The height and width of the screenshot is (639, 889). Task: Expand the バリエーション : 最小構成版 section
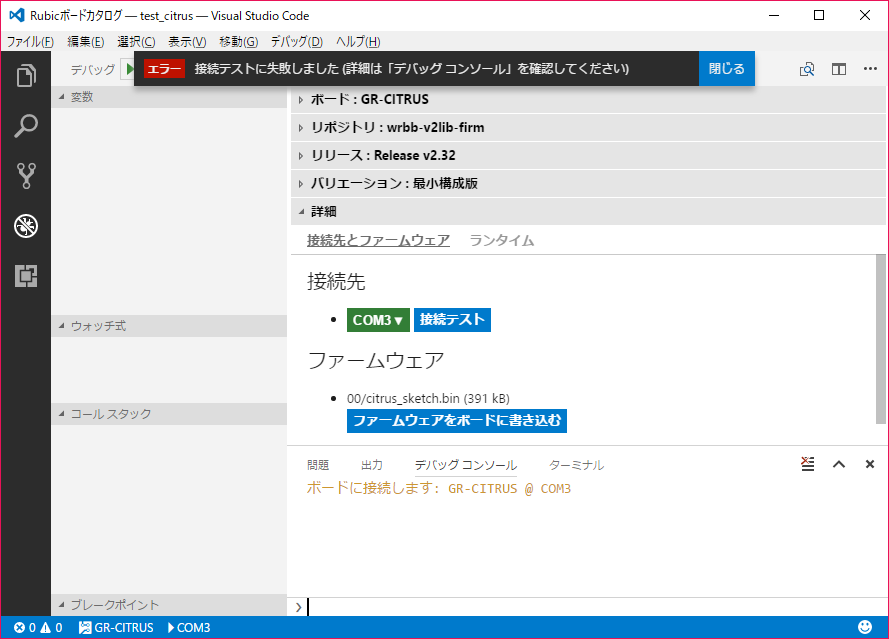tap(589, 184)
